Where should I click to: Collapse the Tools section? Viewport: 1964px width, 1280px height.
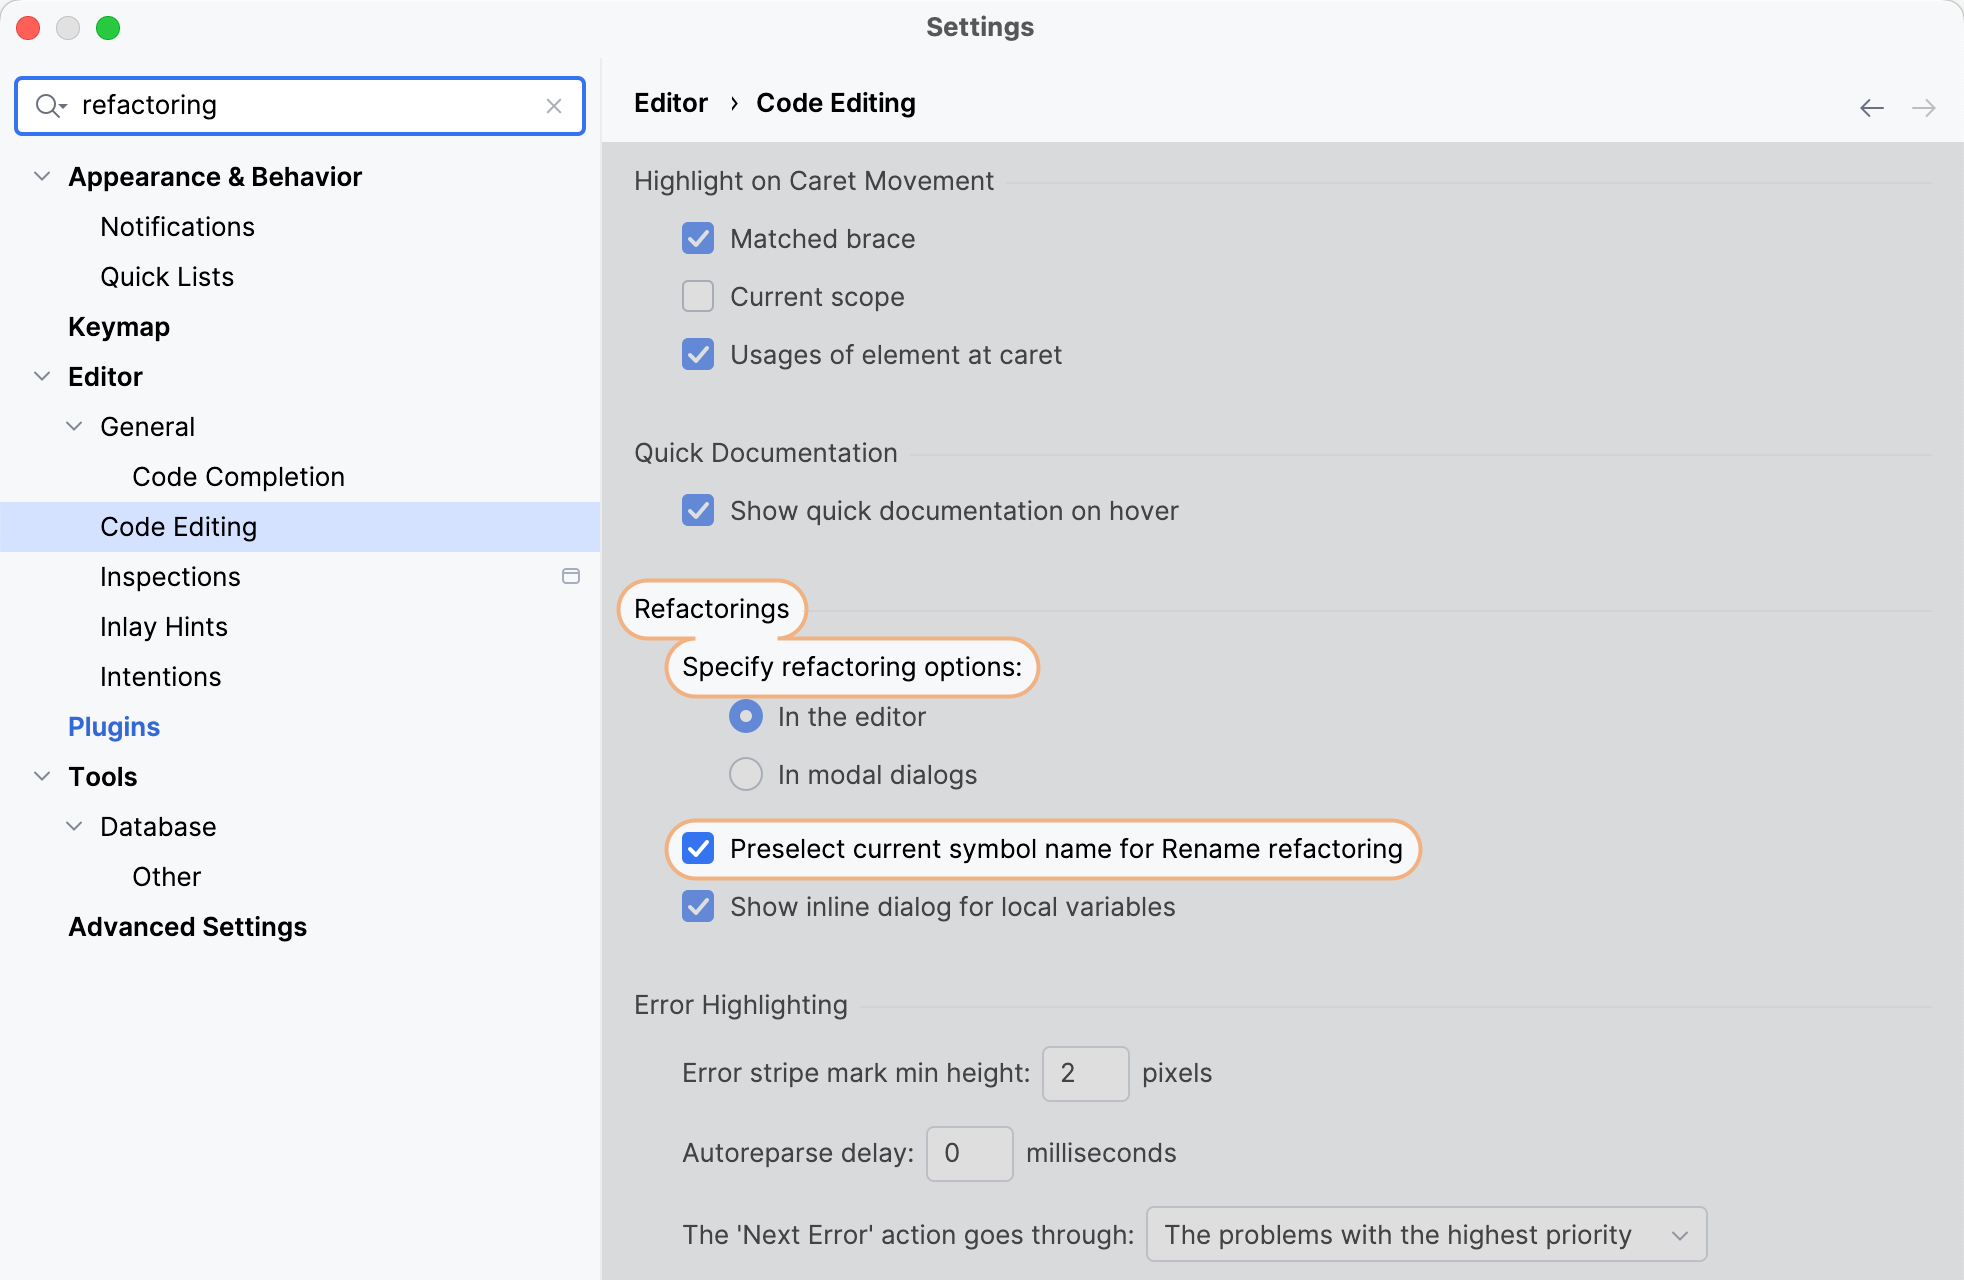[42, 776]
